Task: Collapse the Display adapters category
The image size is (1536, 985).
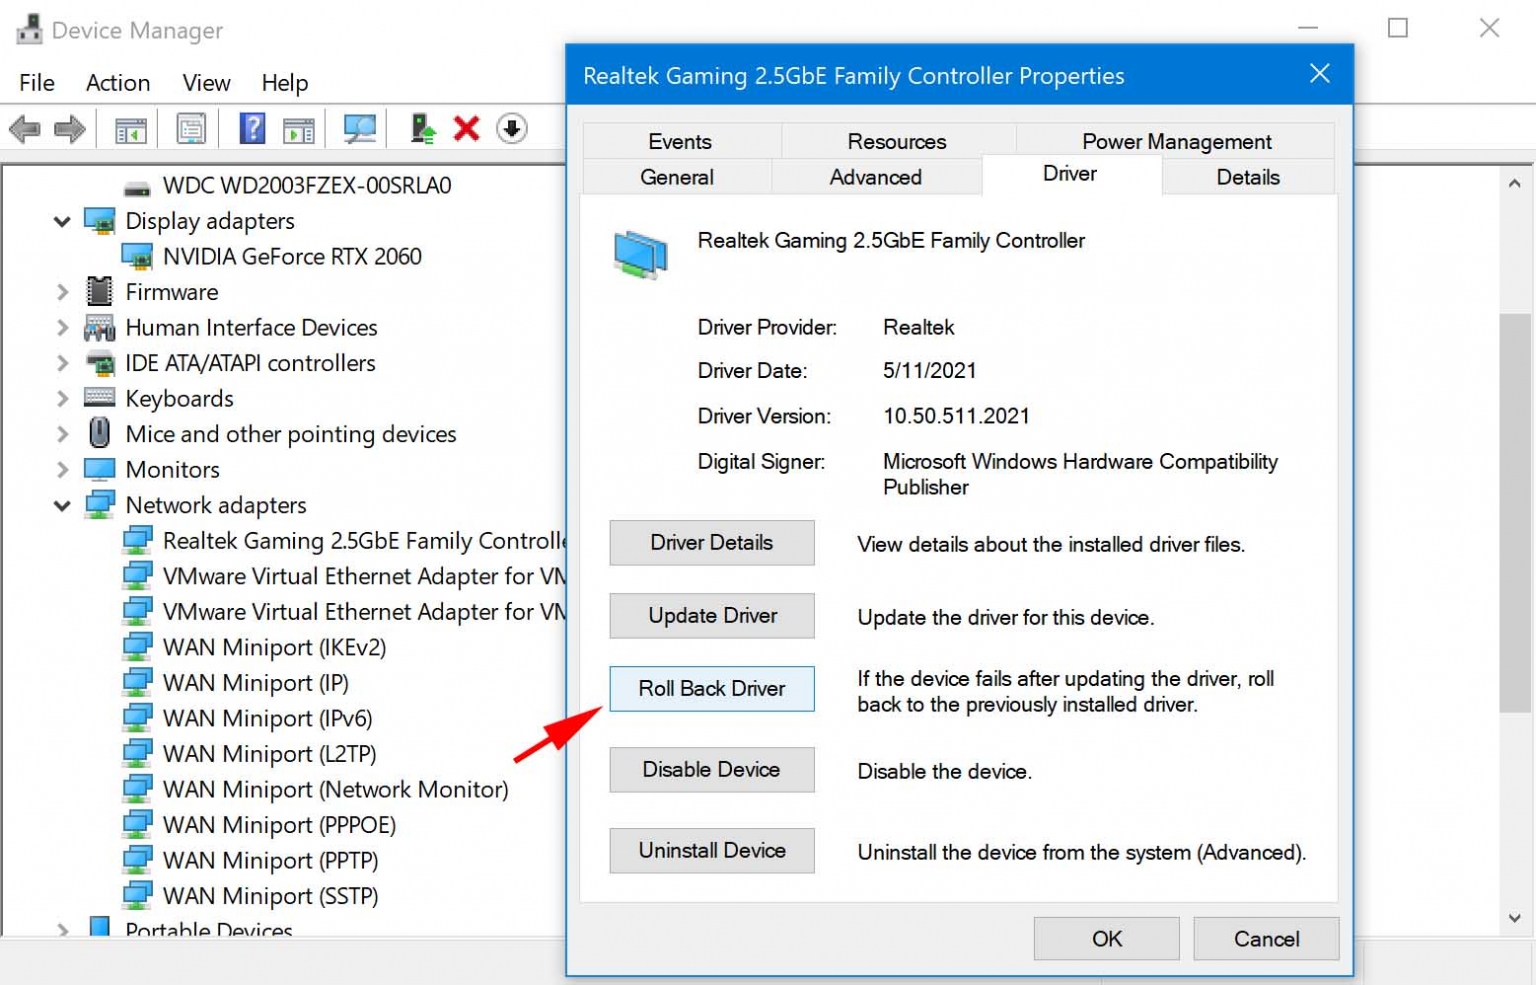Action: coord(62,221)
